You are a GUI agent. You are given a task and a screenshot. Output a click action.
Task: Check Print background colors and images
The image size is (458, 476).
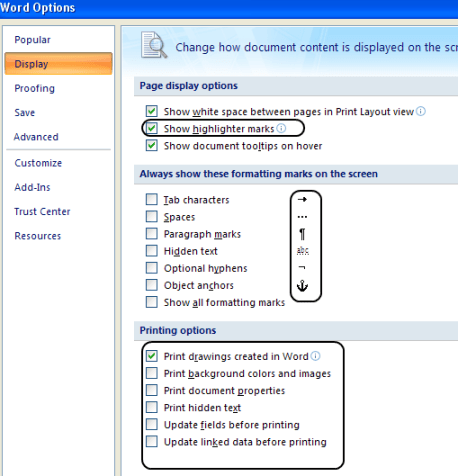click(152, 373)
